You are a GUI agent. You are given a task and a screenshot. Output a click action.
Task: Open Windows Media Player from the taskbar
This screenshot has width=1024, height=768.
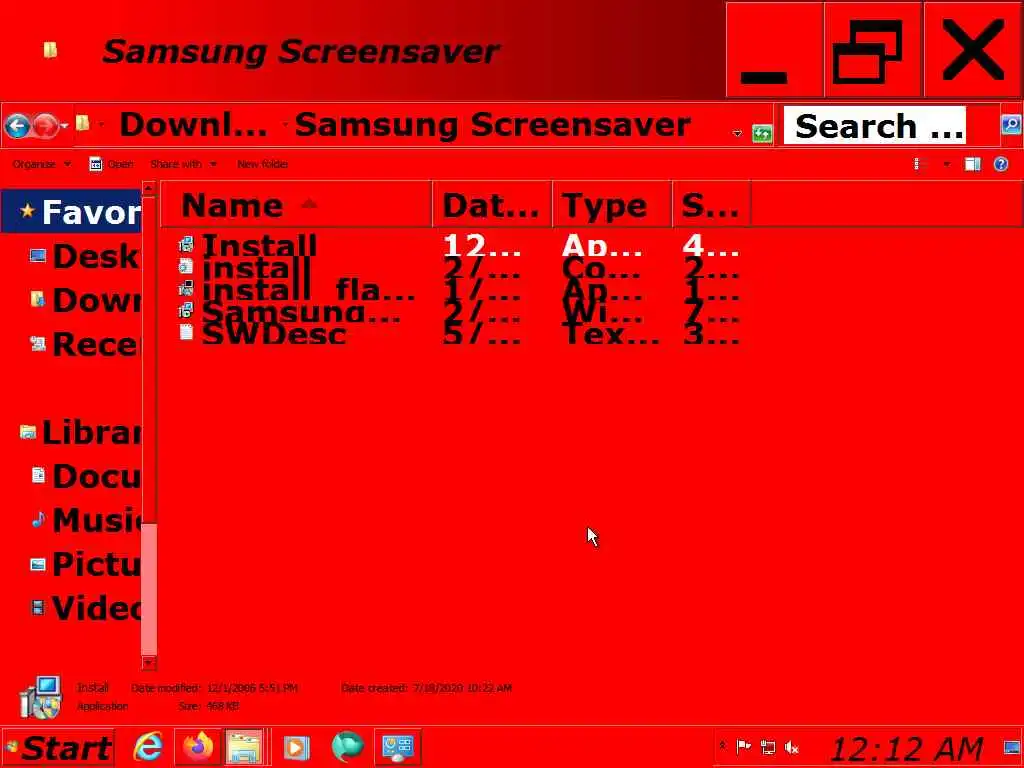tap(296, 747)
